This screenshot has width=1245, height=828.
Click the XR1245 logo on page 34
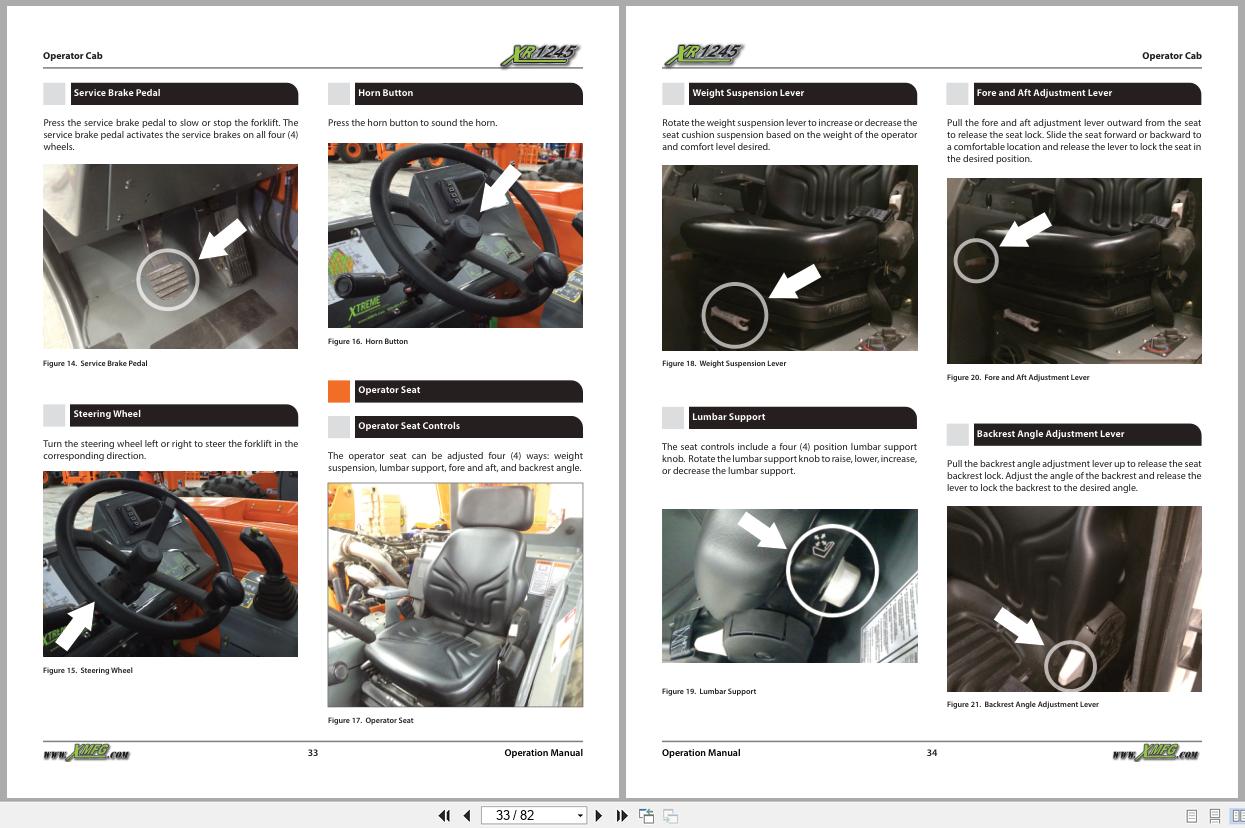click(x=703, y=55)
